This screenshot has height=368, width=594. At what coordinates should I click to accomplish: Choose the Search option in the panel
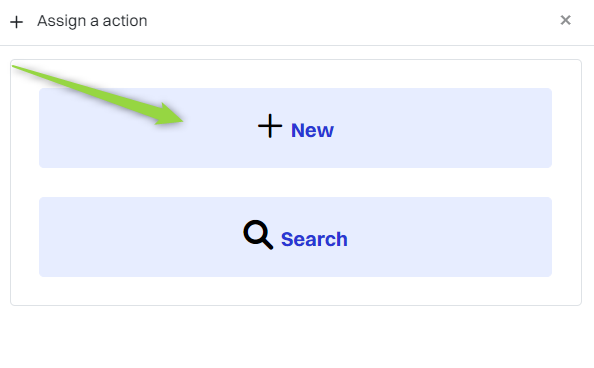tap(295, 237)
